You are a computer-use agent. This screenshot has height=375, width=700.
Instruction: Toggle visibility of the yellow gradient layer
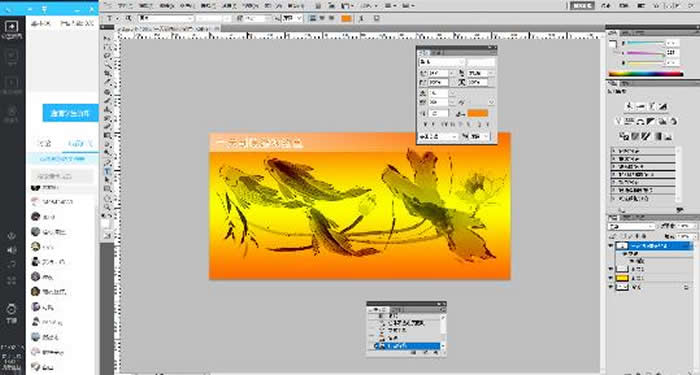coord(611,278)
